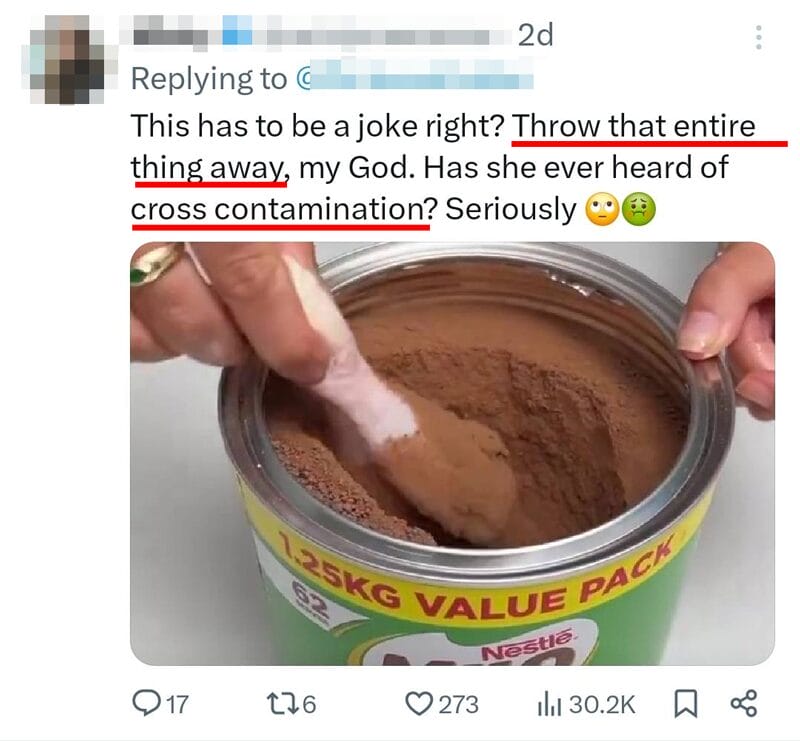This screenshot has height=741, width=800.
Task: Click the 273 likes count
Action: point(459,705)
